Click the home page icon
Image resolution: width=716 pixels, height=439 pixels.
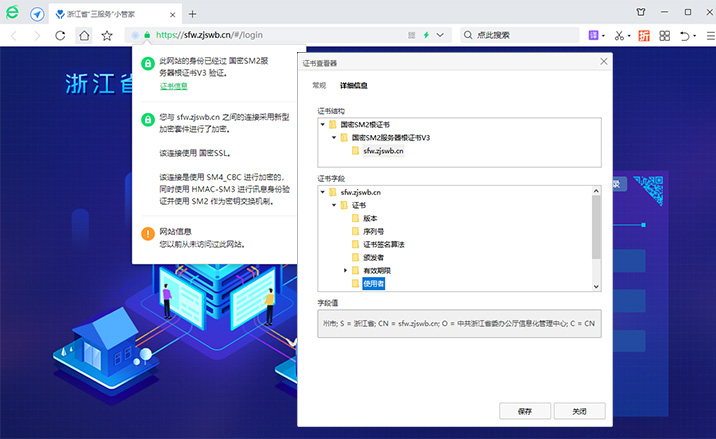pos(84,35)
